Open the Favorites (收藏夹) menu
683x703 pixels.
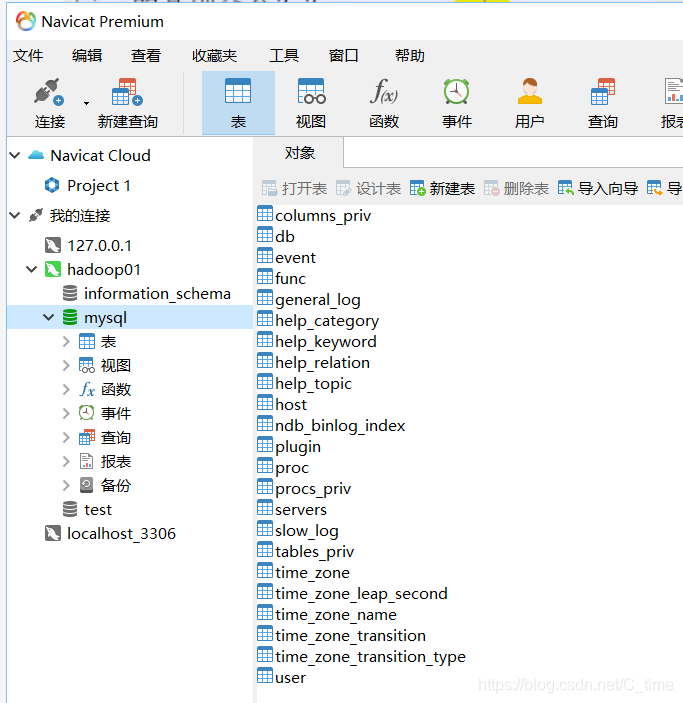pos(214,56)
